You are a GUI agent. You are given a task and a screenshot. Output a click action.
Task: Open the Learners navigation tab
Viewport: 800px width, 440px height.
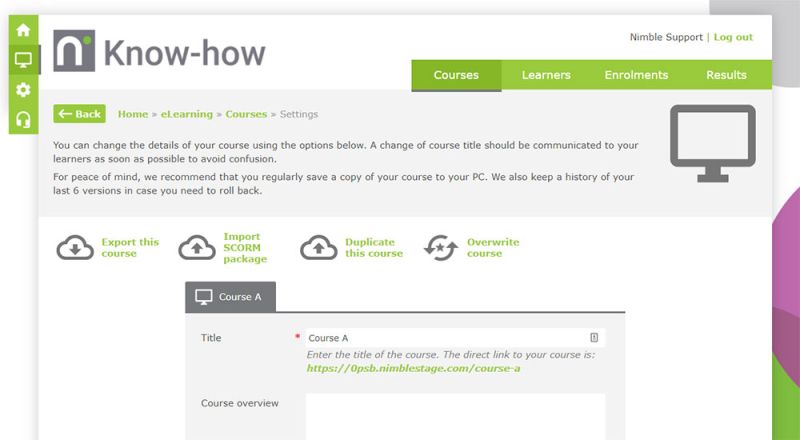546,75
